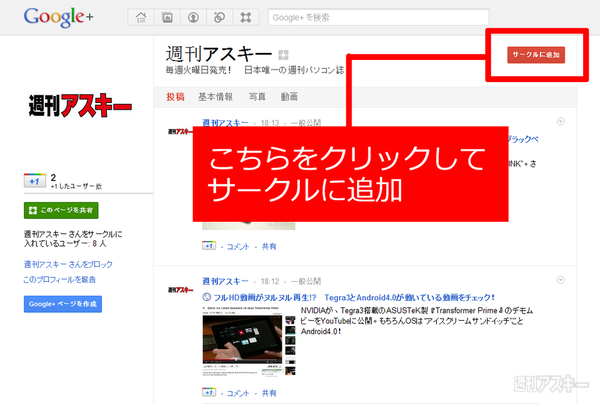Image resolution: width=600 pixels, height=404 pixels.
Task: Focus the Google+ search field
Action: 378,17
